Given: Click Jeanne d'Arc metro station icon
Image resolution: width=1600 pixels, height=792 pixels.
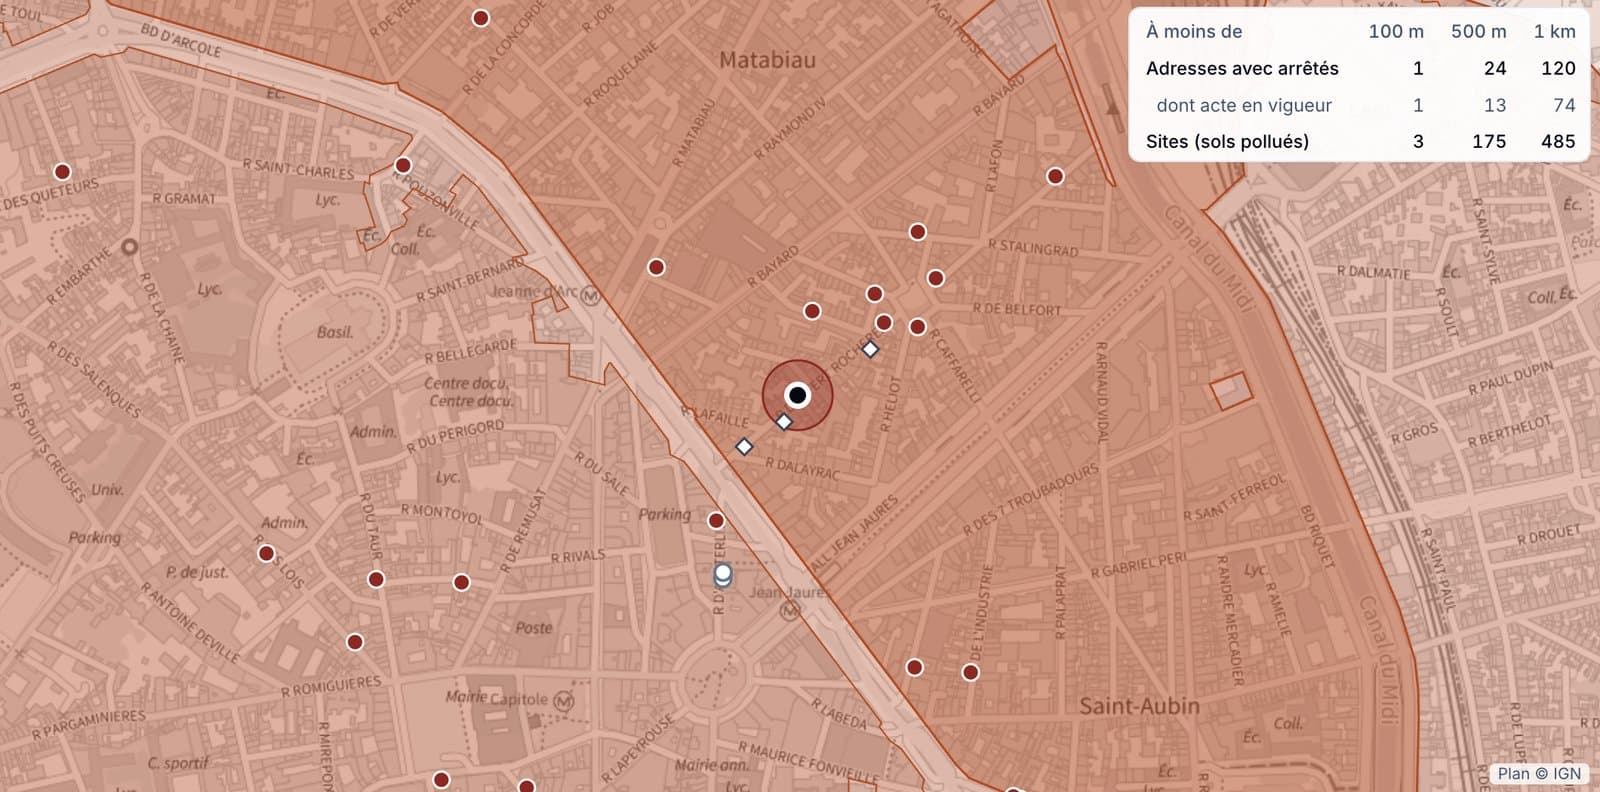Looking at the screenshot, I should (x=590, y=295).
